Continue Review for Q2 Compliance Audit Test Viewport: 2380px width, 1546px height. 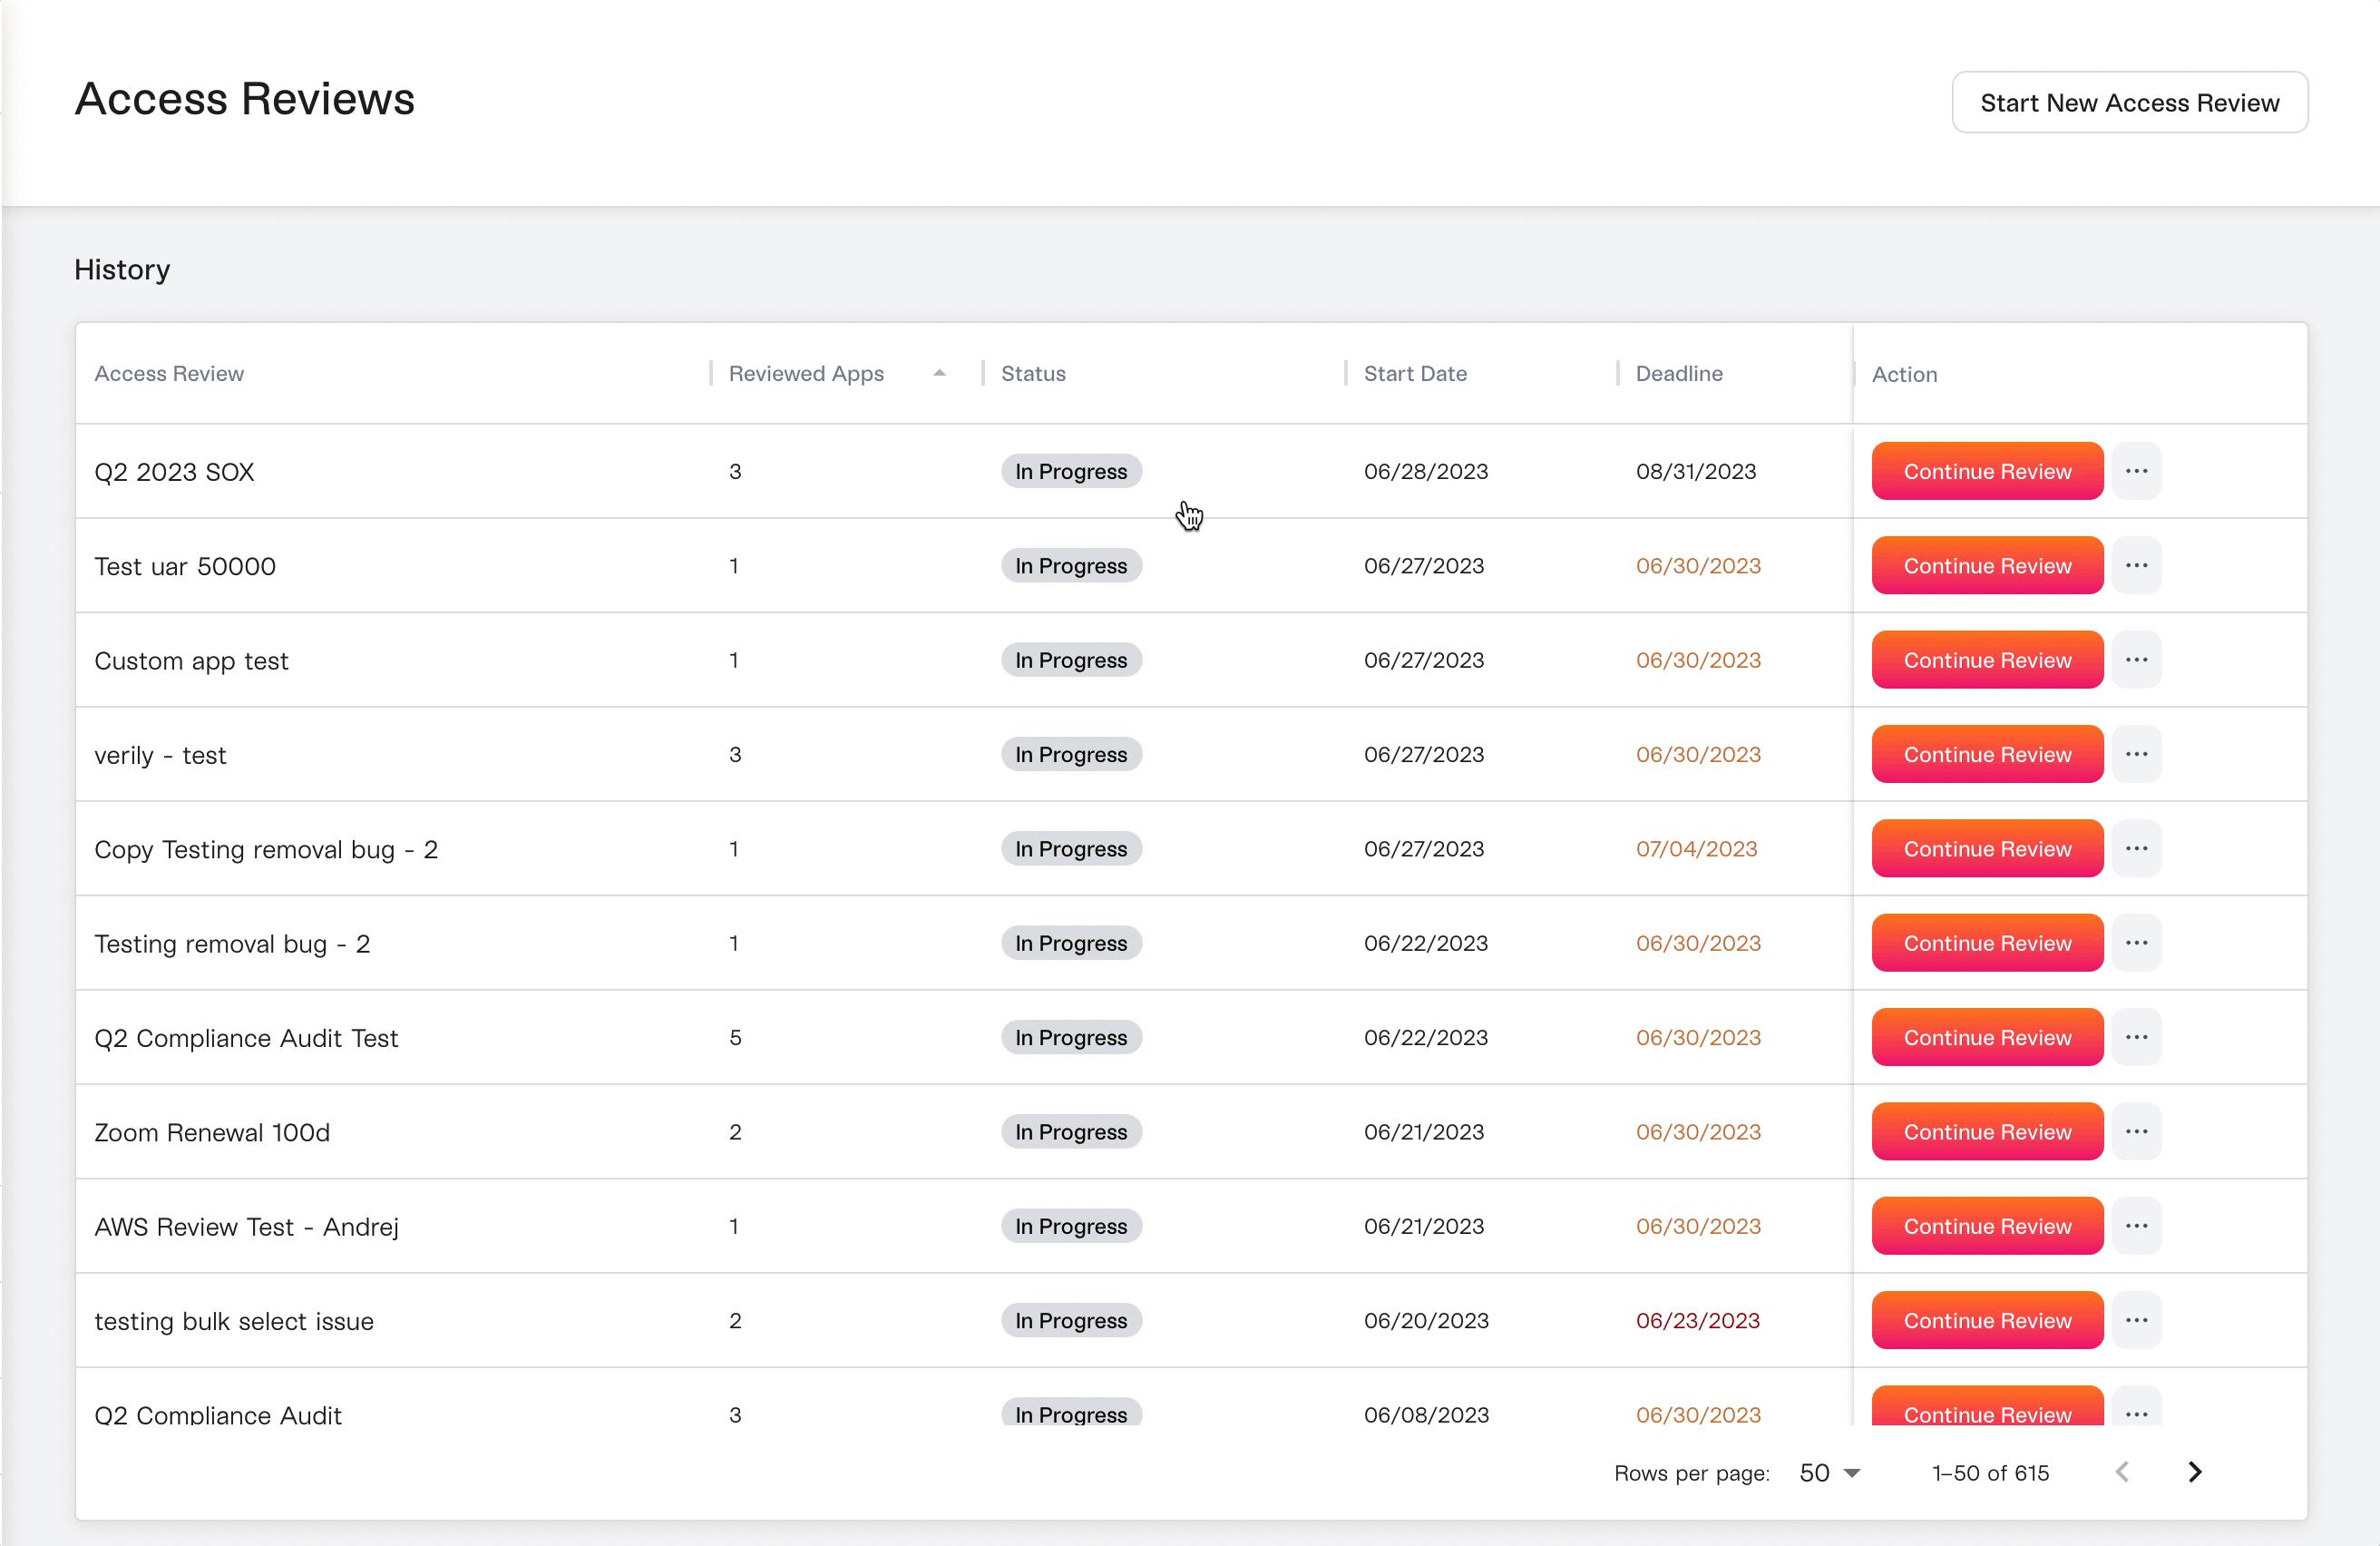tap(1987, 1037)
